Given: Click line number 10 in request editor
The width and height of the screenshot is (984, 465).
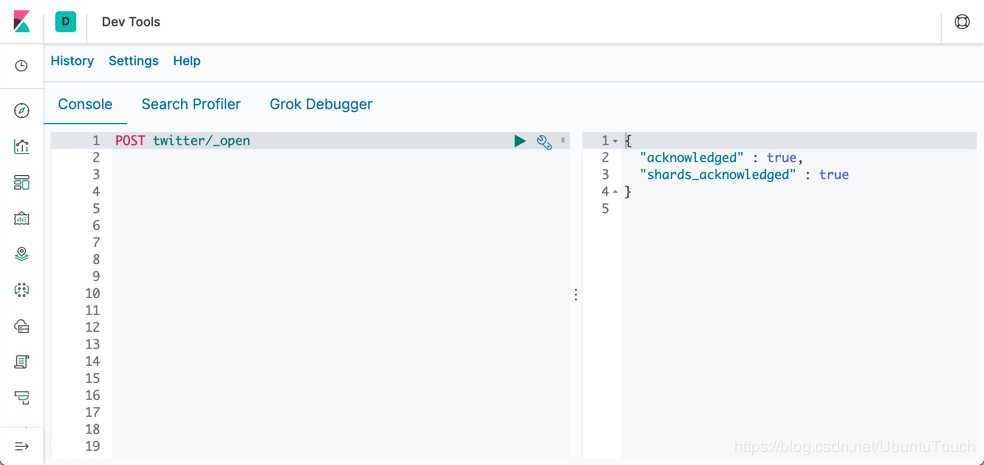Looking at the screenshot, I should pyautogui.click(x=93, y=293).
